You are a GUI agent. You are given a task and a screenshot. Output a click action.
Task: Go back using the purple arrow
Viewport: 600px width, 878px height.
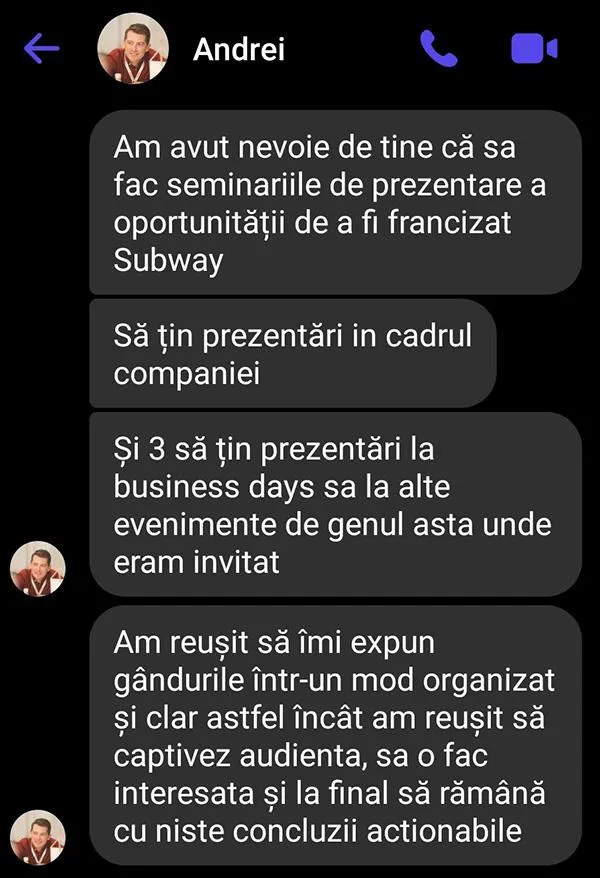(x=42, y=48)
